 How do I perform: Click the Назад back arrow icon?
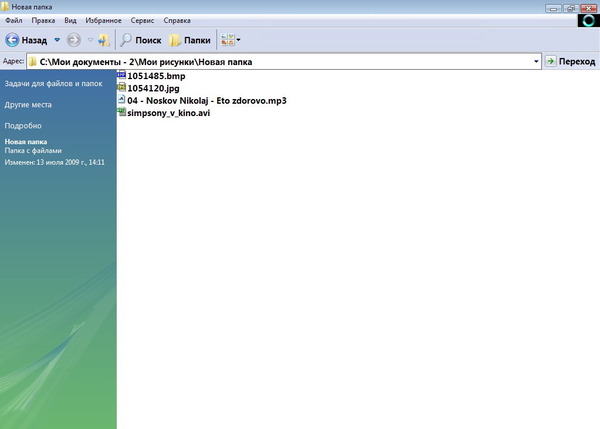point(12,40)
